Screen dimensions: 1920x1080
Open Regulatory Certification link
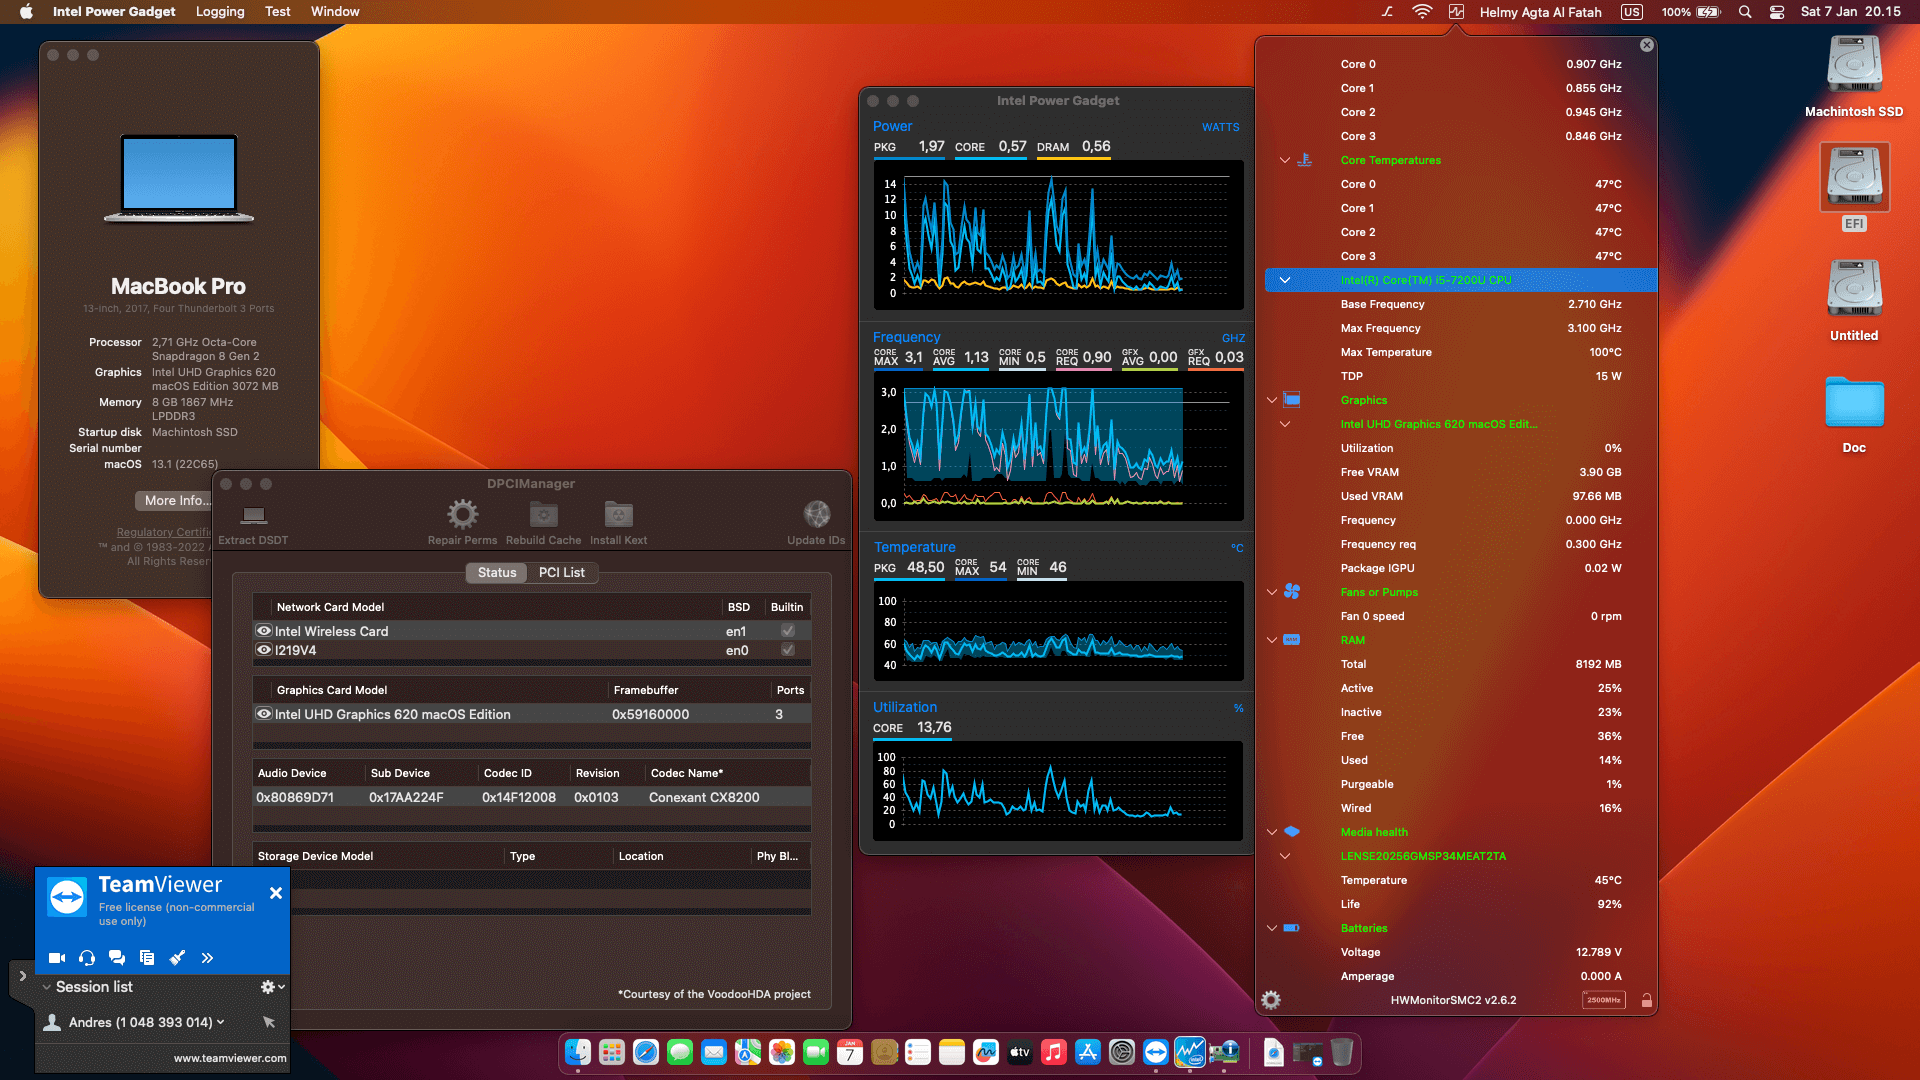click(164, 533)
